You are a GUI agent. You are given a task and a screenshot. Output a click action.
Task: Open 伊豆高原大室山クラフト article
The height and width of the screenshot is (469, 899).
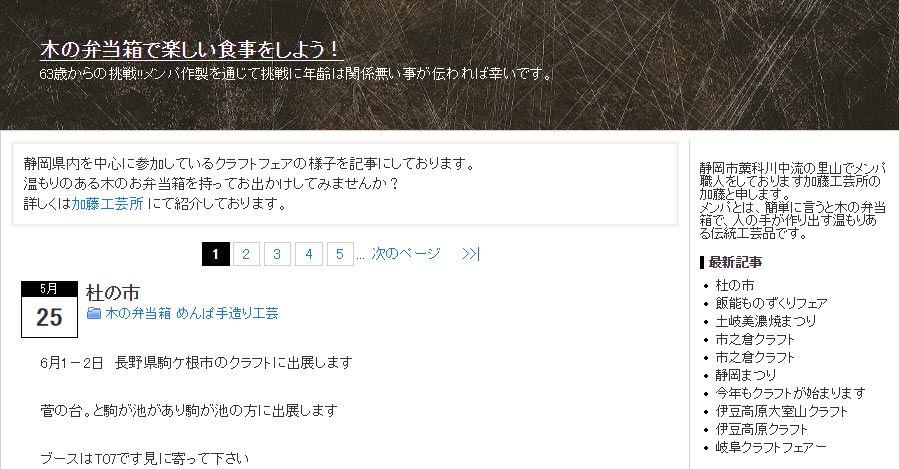click(781, 411)
